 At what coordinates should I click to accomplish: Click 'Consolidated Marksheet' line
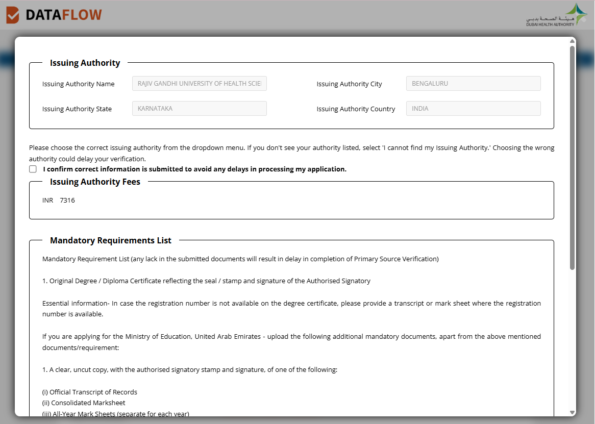click(83, 403)
